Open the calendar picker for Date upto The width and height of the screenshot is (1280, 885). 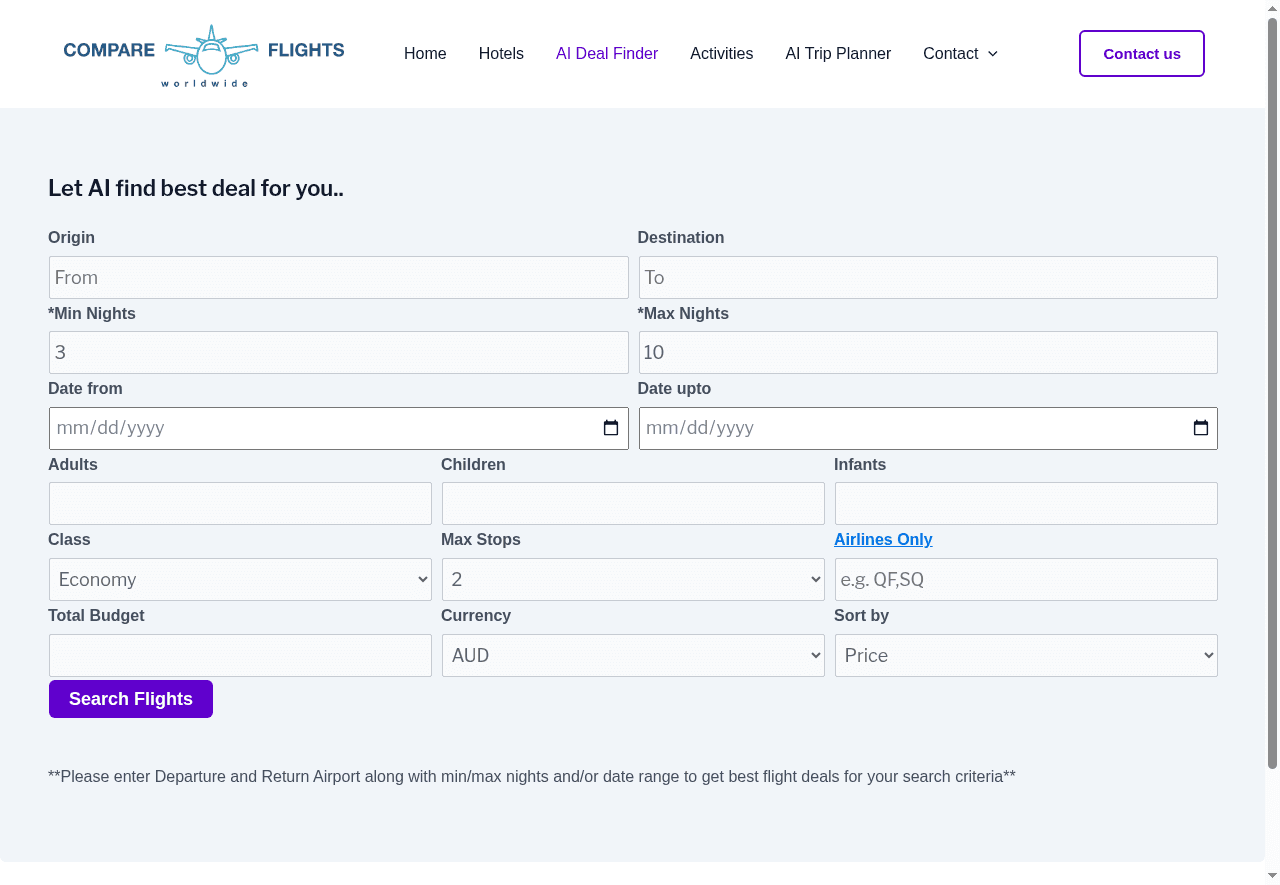point(1199,427)
